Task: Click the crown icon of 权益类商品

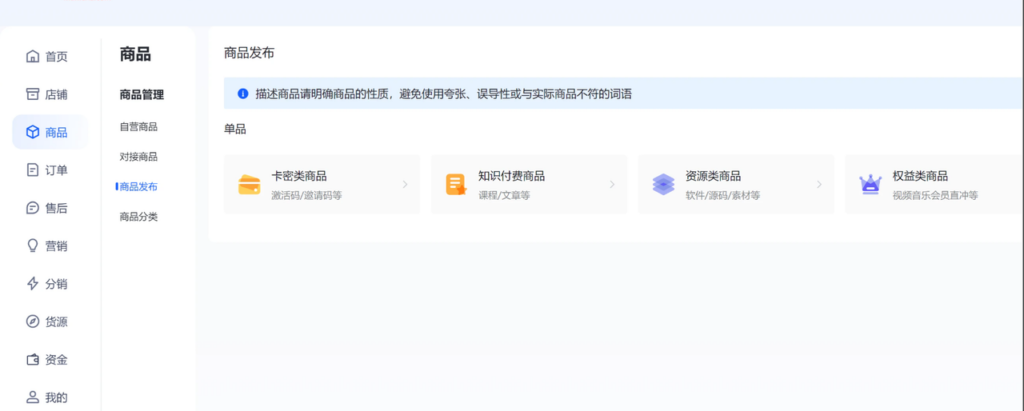Action: pyautogui.click(x=871, y=185)
